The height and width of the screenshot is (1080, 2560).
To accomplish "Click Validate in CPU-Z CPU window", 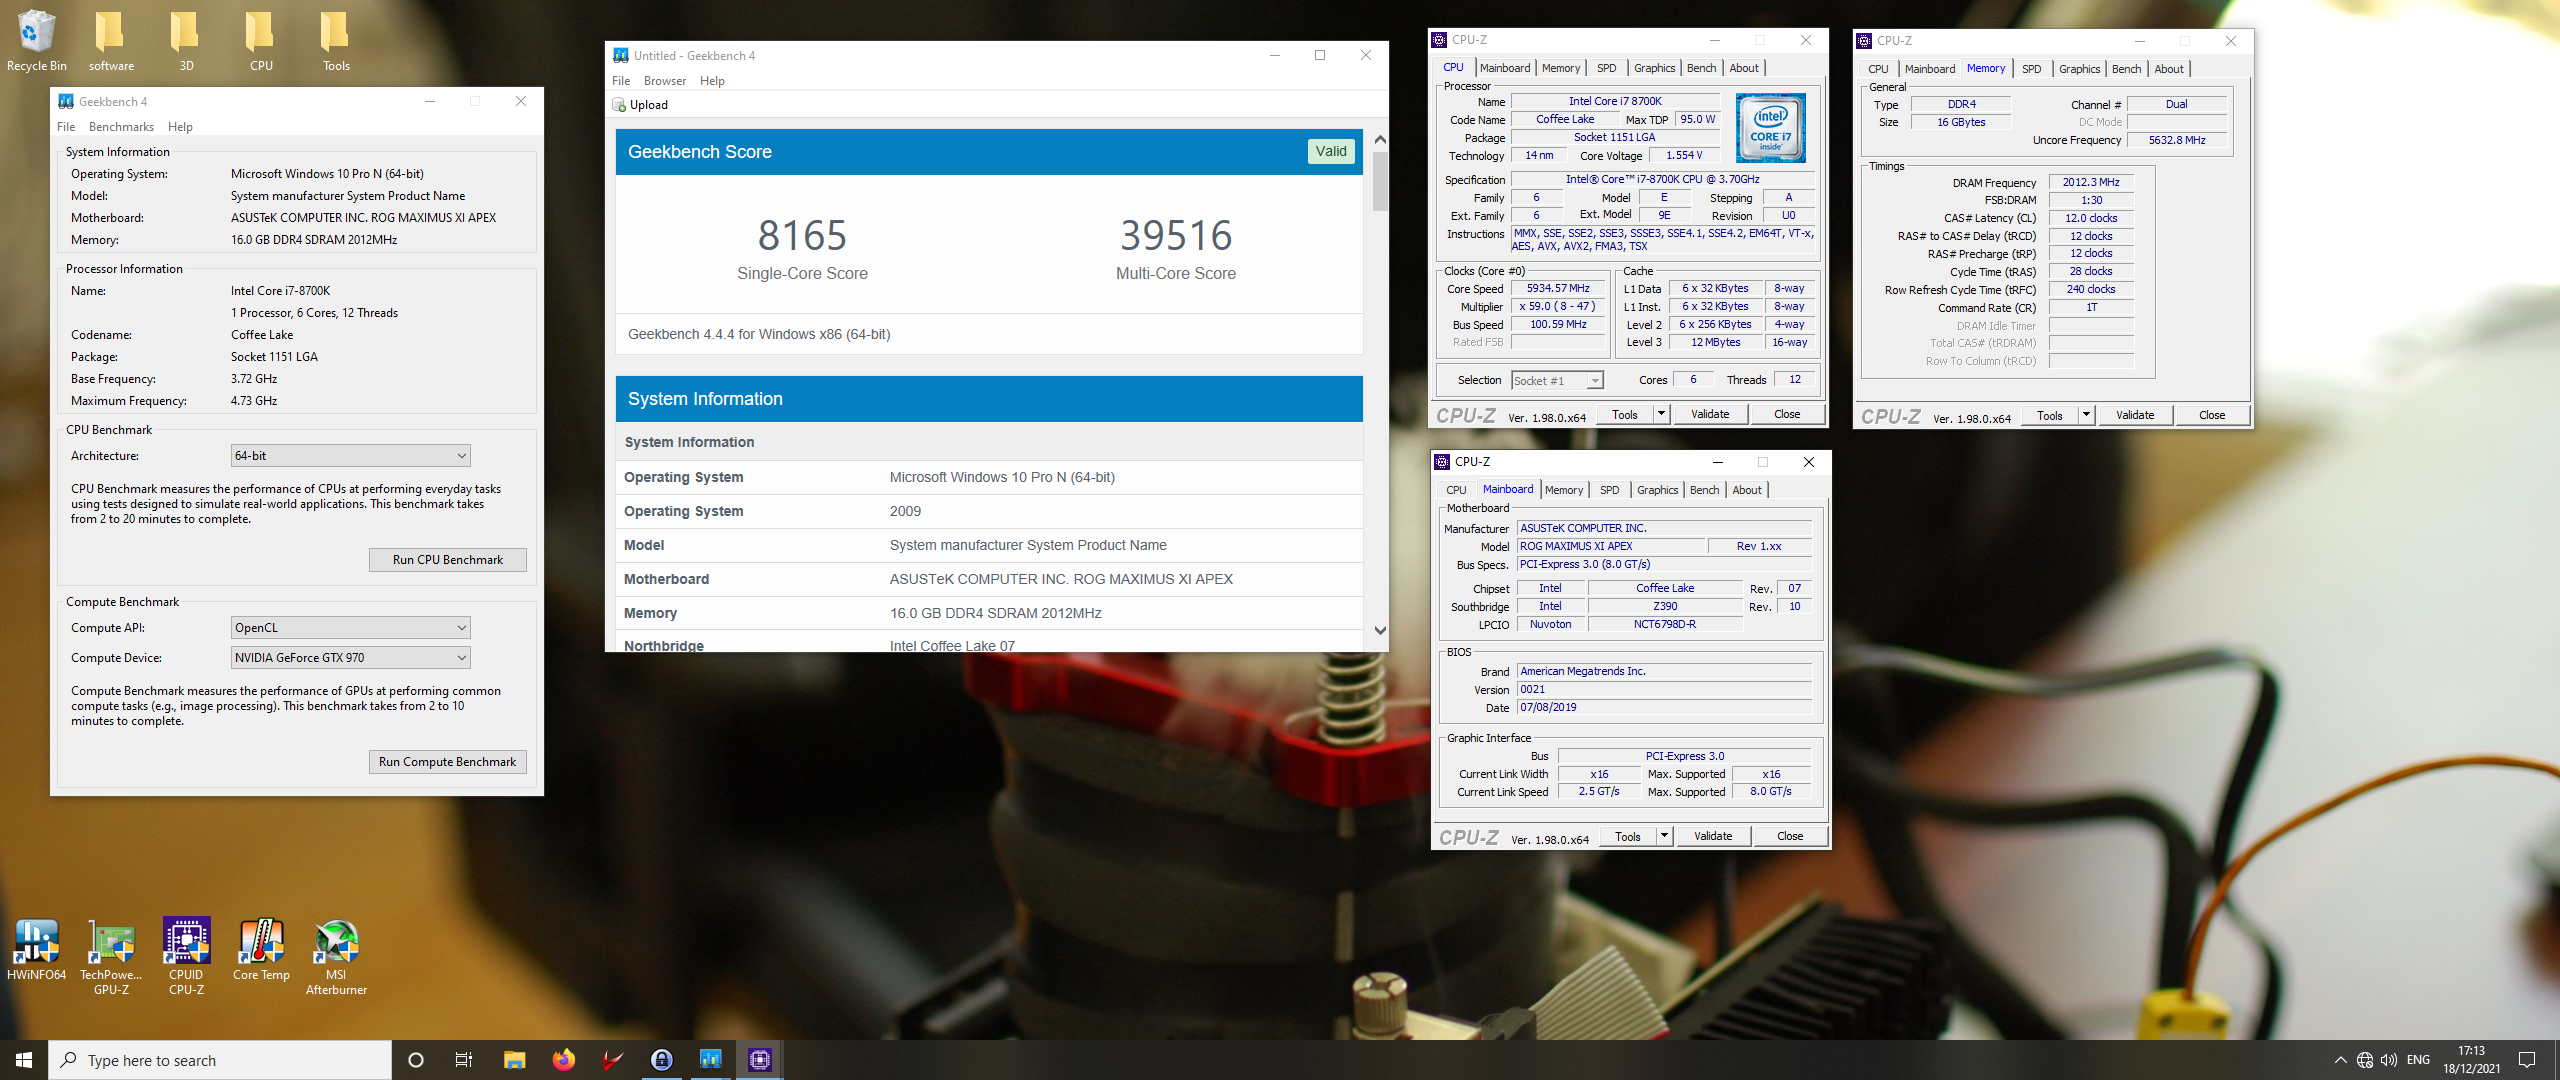I will click(x=1709, y=414).
